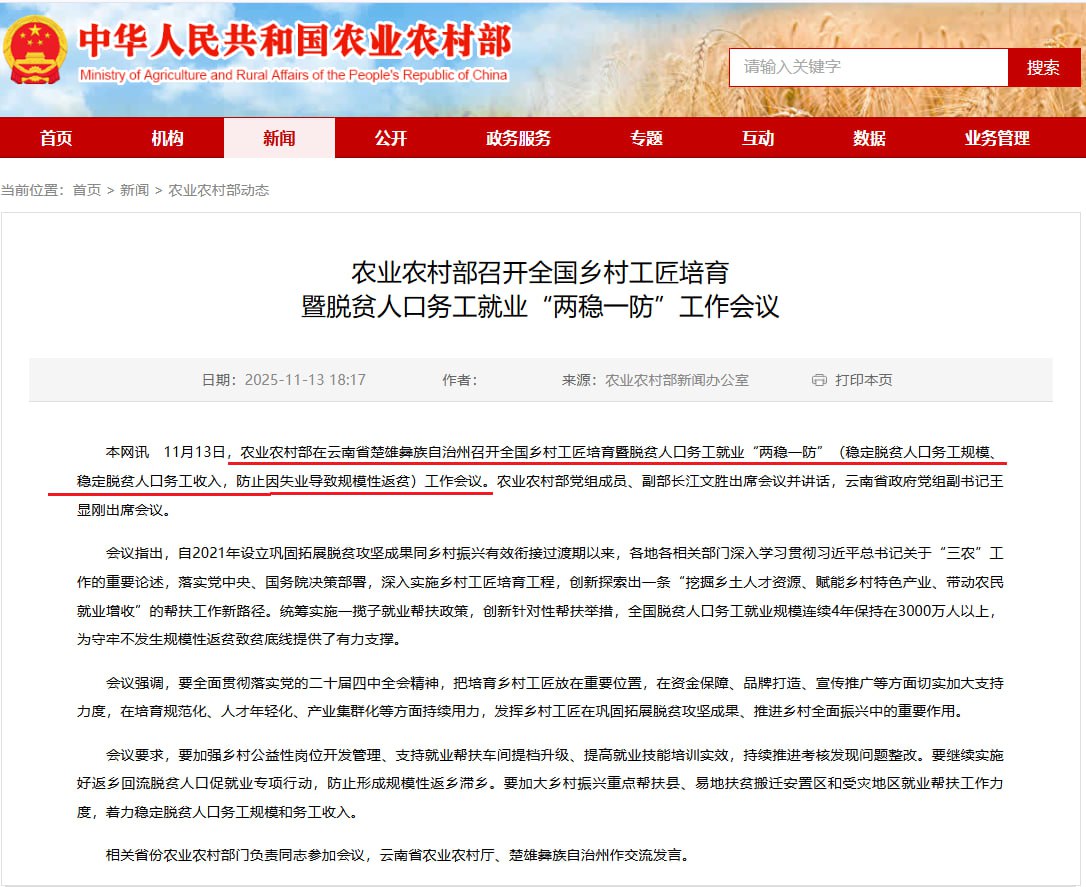
Task: Go to the 数据 navigation item
Action: tap(869, 139)
